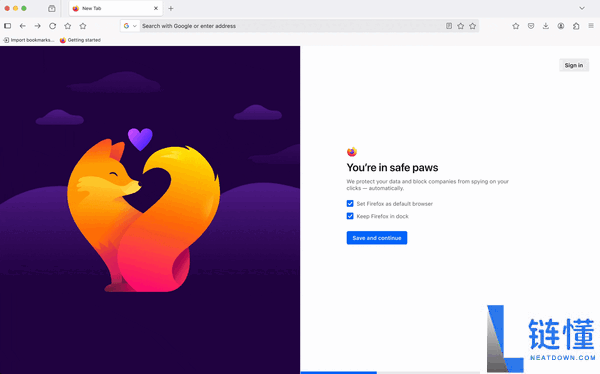This screenshot has height=374, width=600.
Task: Click the star icon beside Reader view icon
Action: tap(461, 26)
